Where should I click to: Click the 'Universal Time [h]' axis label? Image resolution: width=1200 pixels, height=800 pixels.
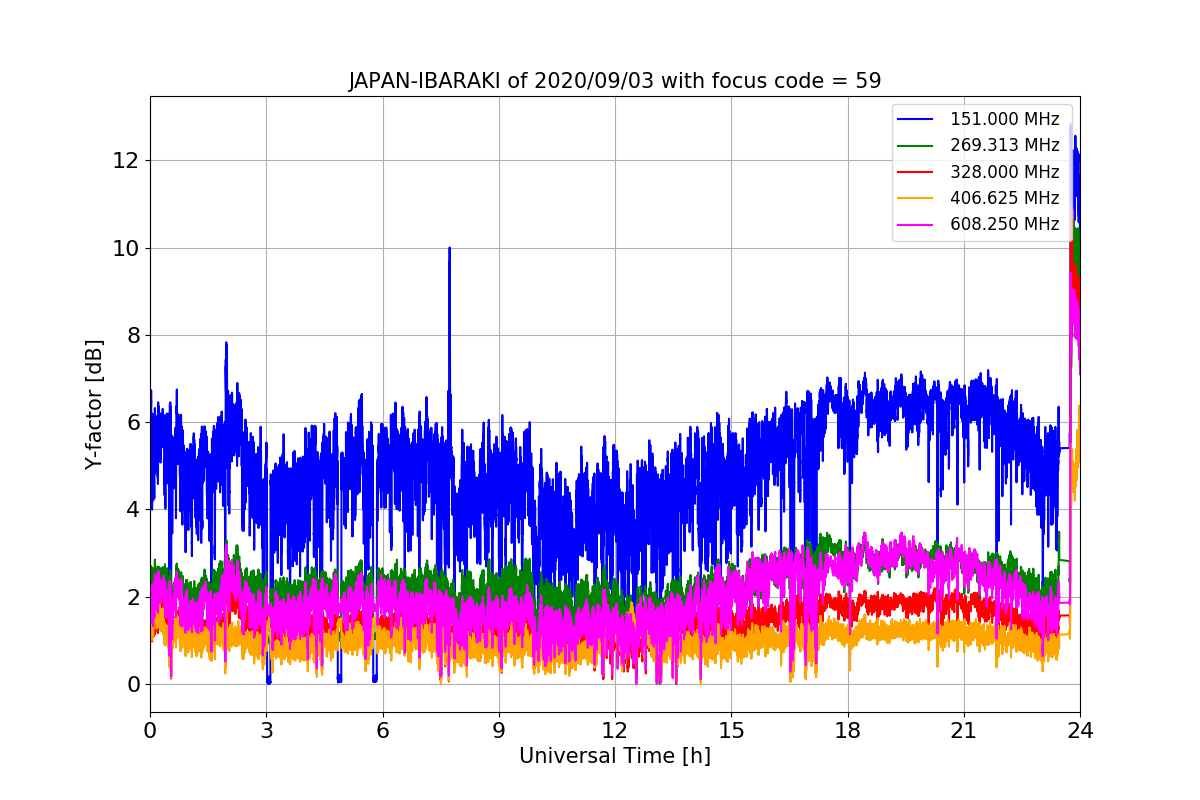point(614,757)
